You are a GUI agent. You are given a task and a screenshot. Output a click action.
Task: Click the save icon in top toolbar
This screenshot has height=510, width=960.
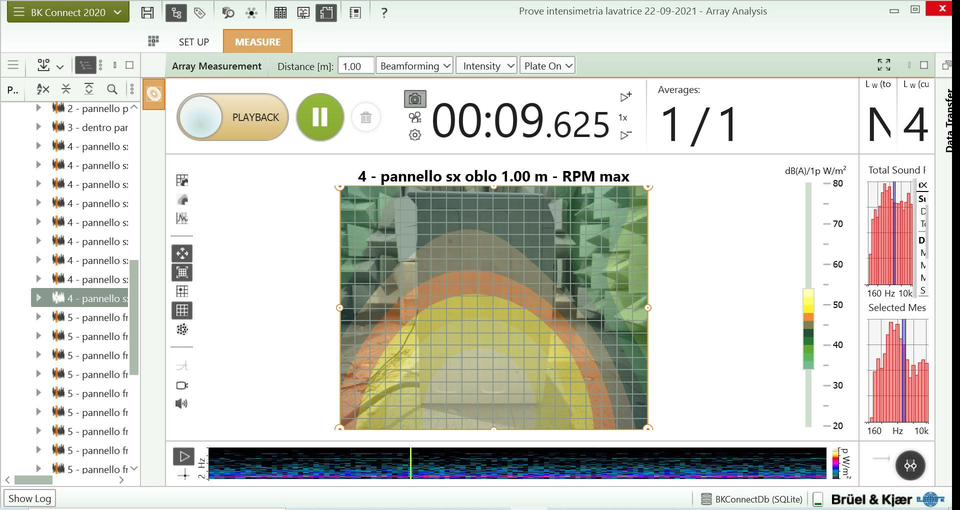(148, 13)
